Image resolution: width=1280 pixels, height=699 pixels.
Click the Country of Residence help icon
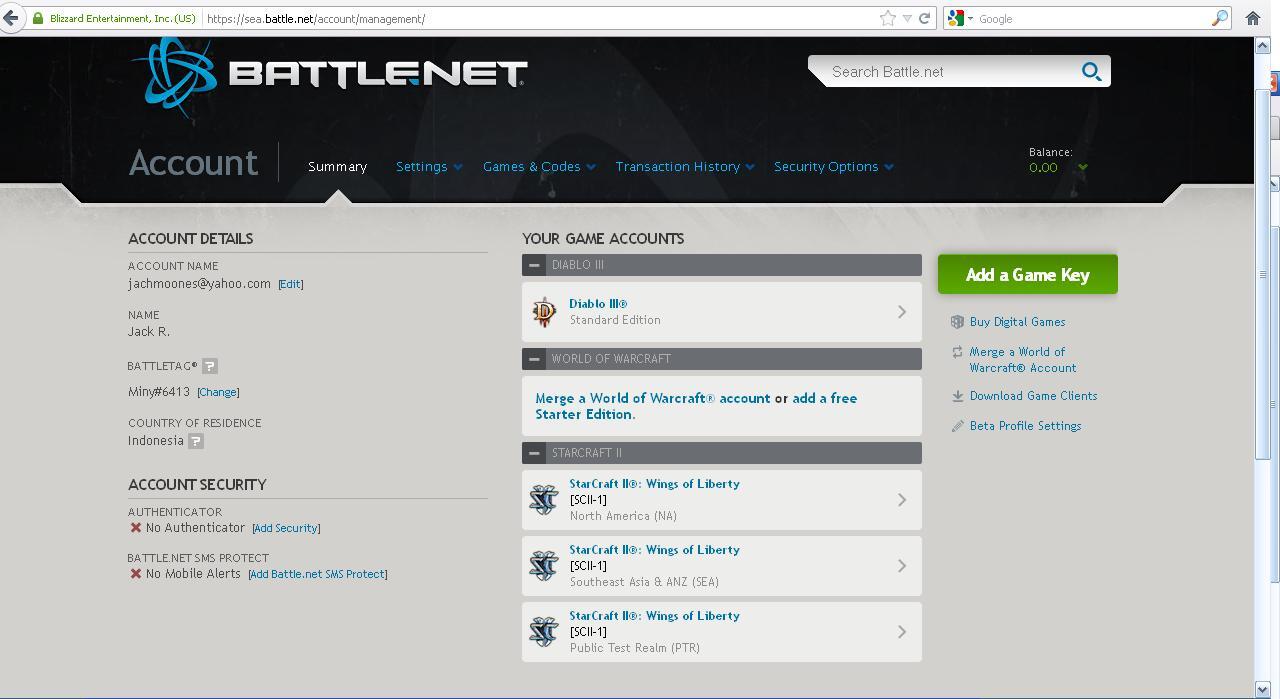pyautogui.click(x=196, y=441)
